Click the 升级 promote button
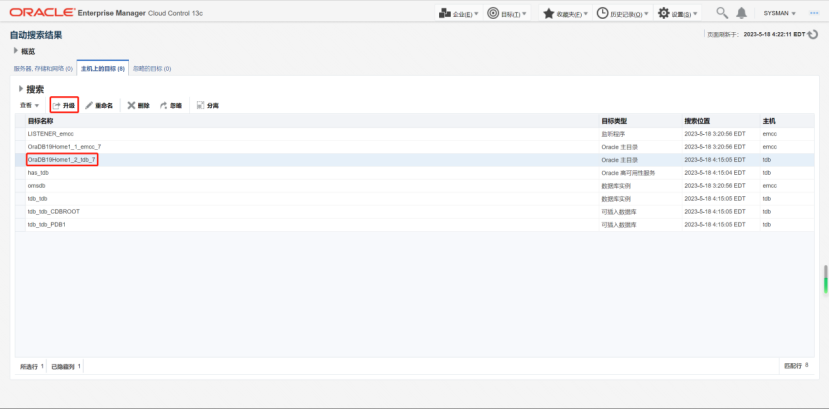The image size is (830, 409). click(x=65, y=105)
